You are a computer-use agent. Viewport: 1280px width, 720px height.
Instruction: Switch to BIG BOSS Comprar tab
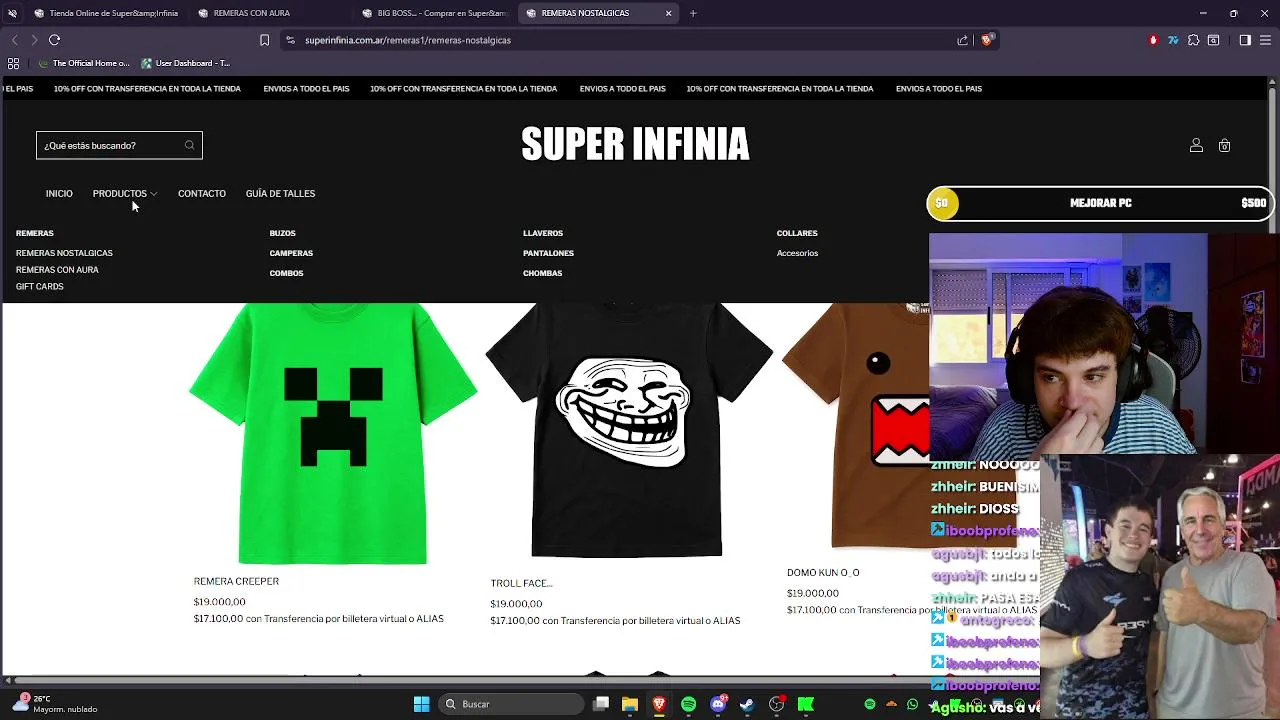pyautogui.click(x=435, y=13)
